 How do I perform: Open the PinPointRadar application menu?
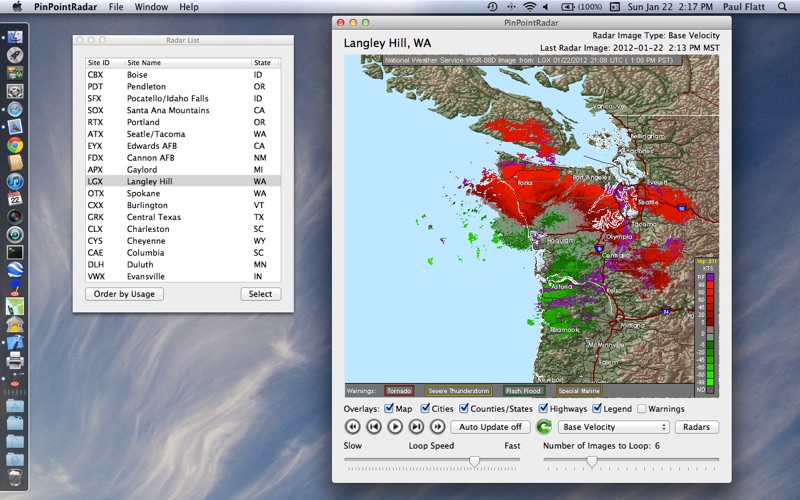[x=65, y=7]
